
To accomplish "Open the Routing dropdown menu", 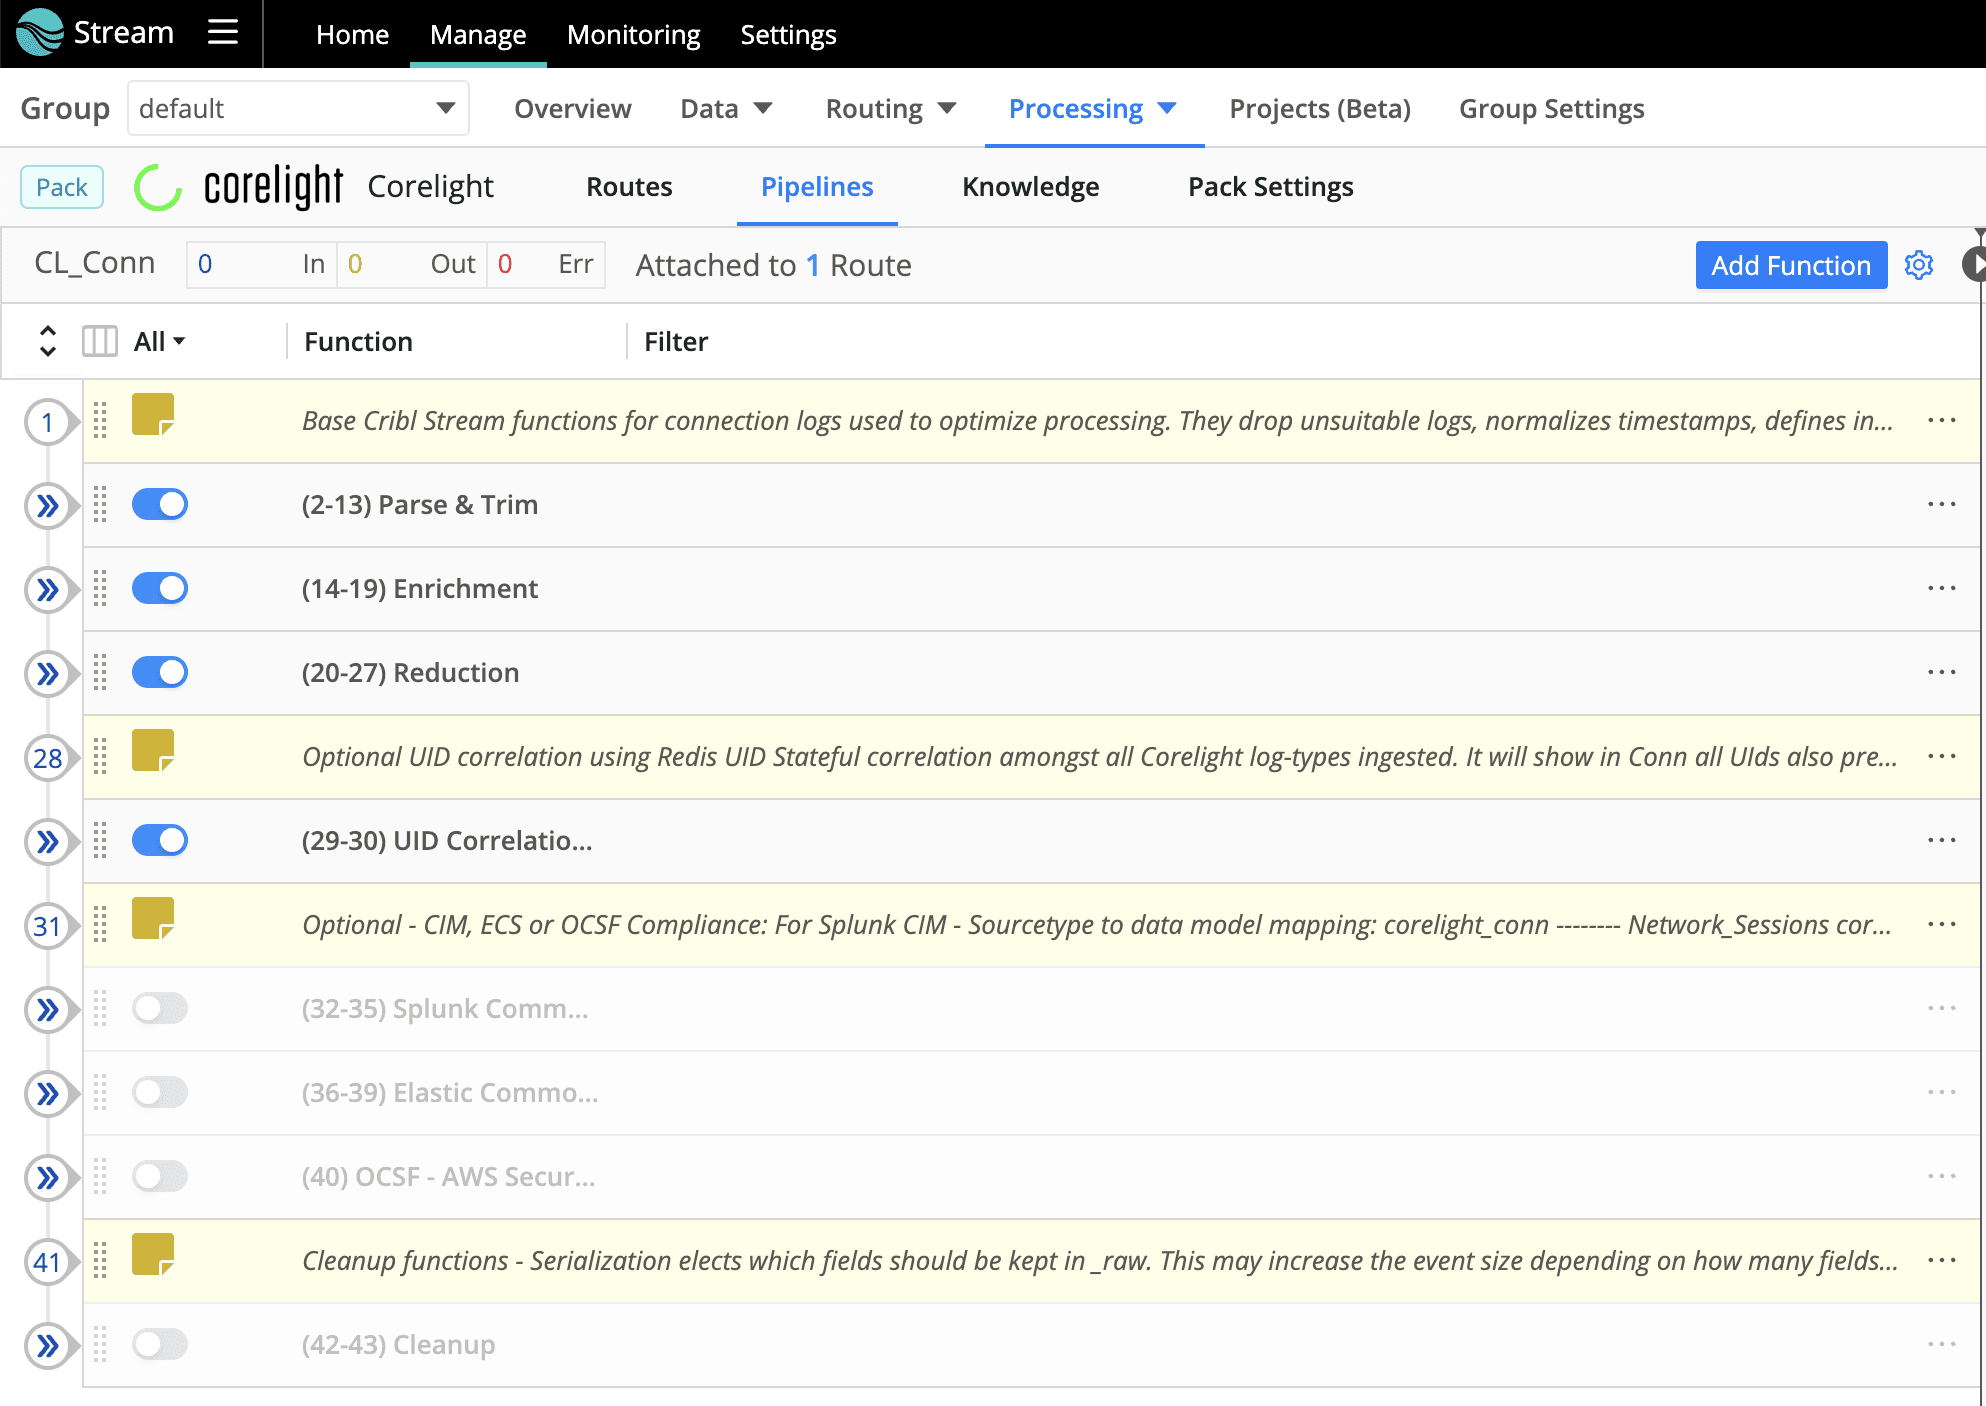I will (x=890, y=108).
